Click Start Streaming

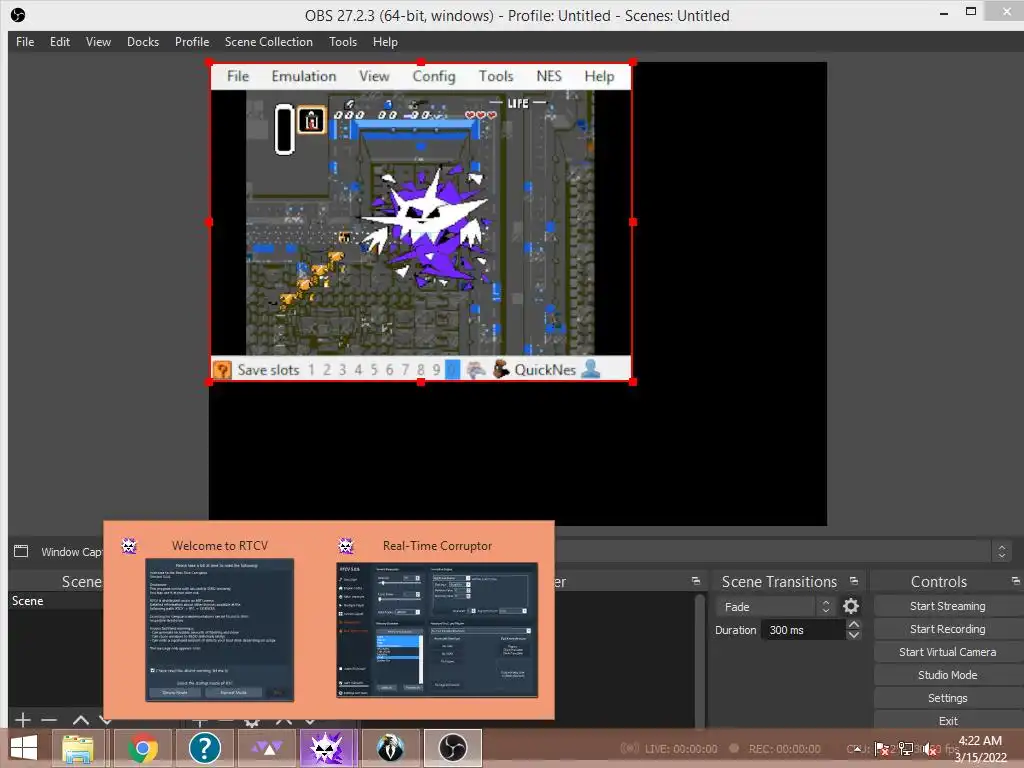947,605
